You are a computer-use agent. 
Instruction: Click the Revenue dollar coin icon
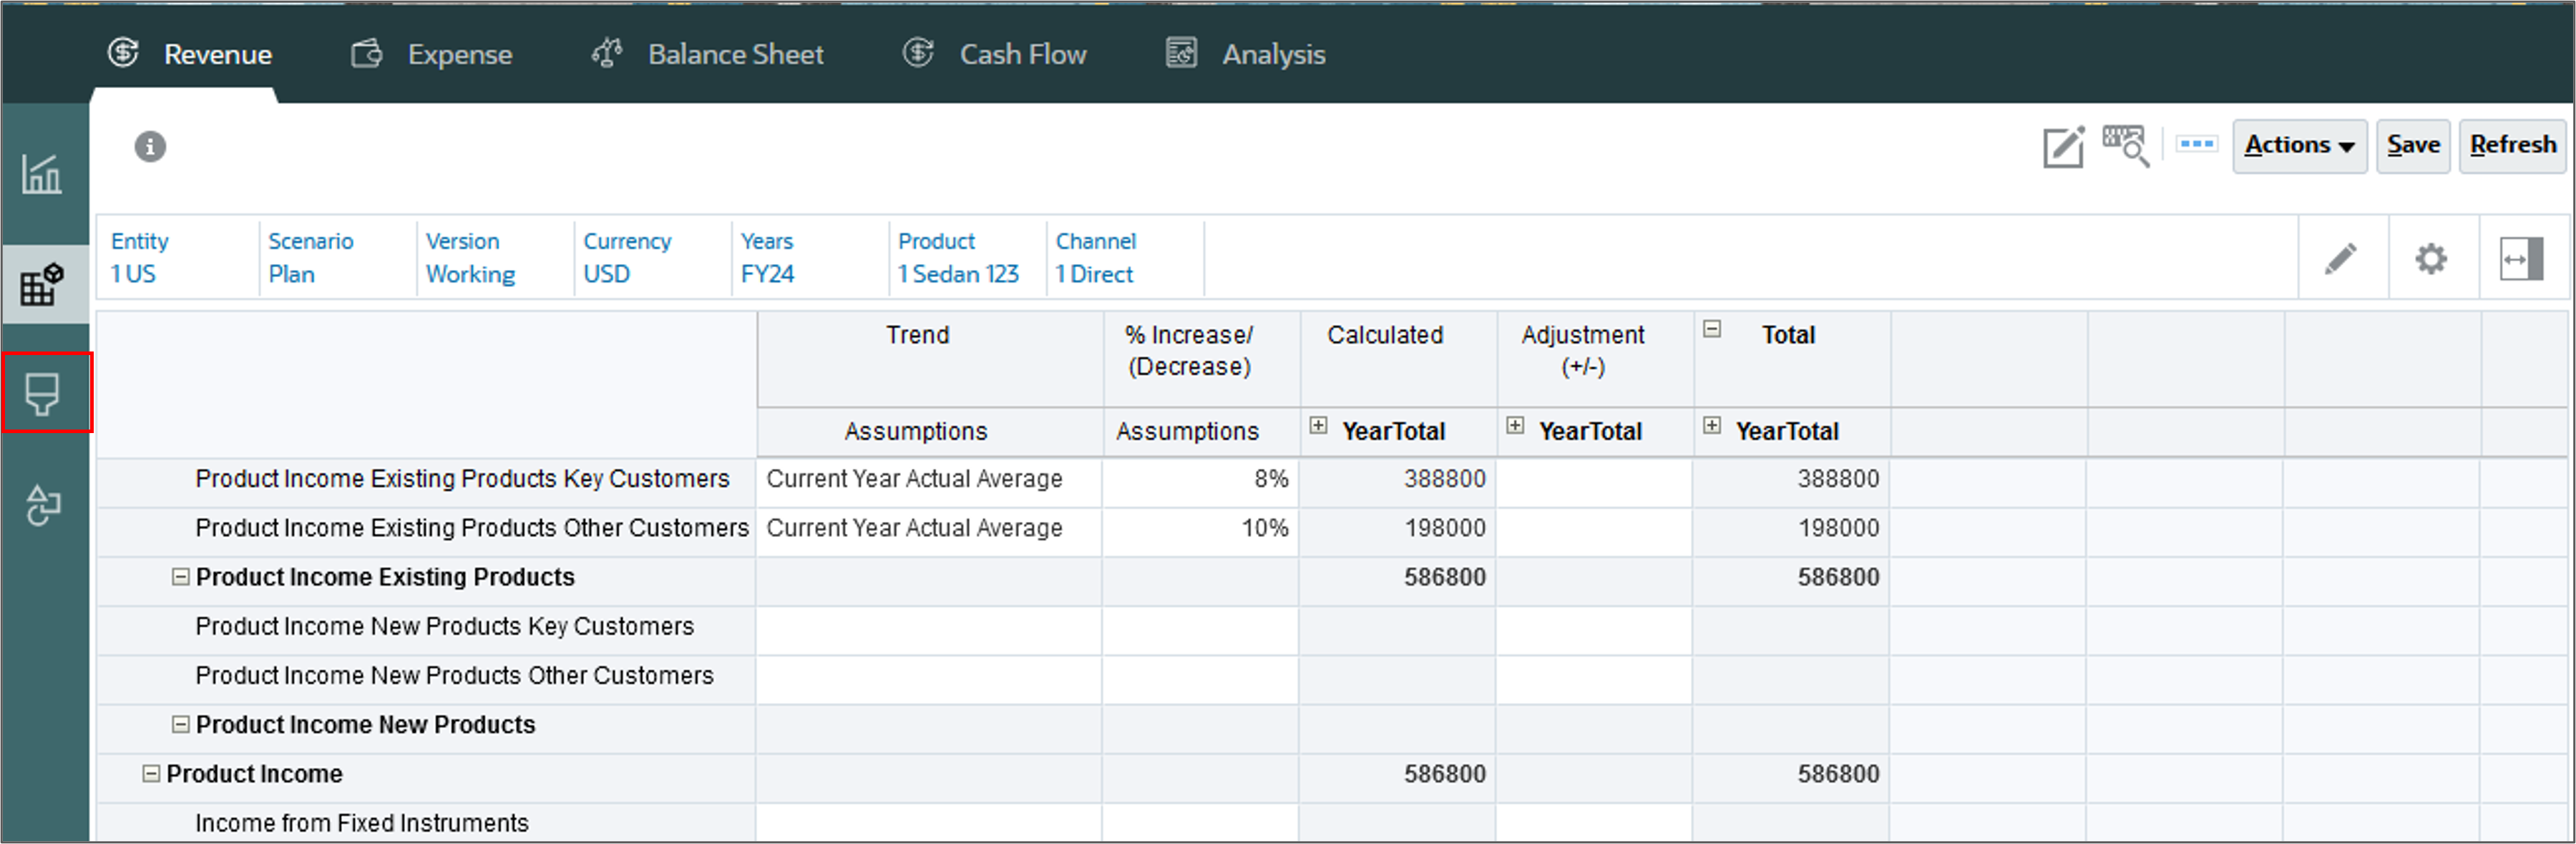pos(123,53)
